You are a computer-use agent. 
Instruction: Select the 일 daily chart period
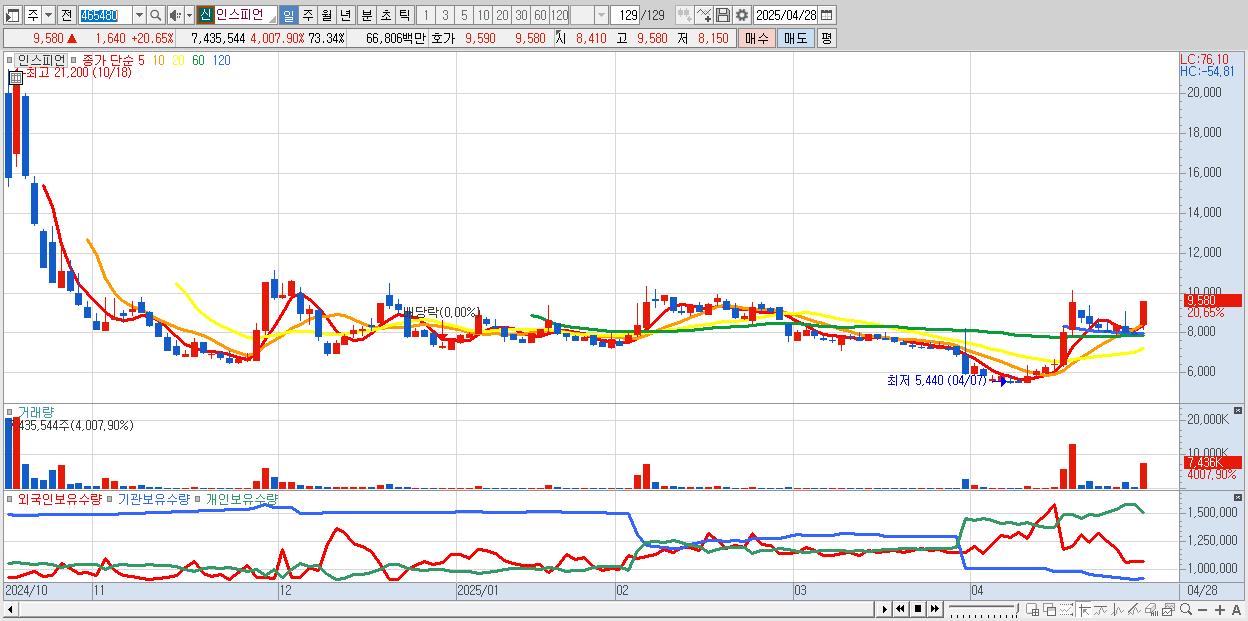(x=288, y=15)
